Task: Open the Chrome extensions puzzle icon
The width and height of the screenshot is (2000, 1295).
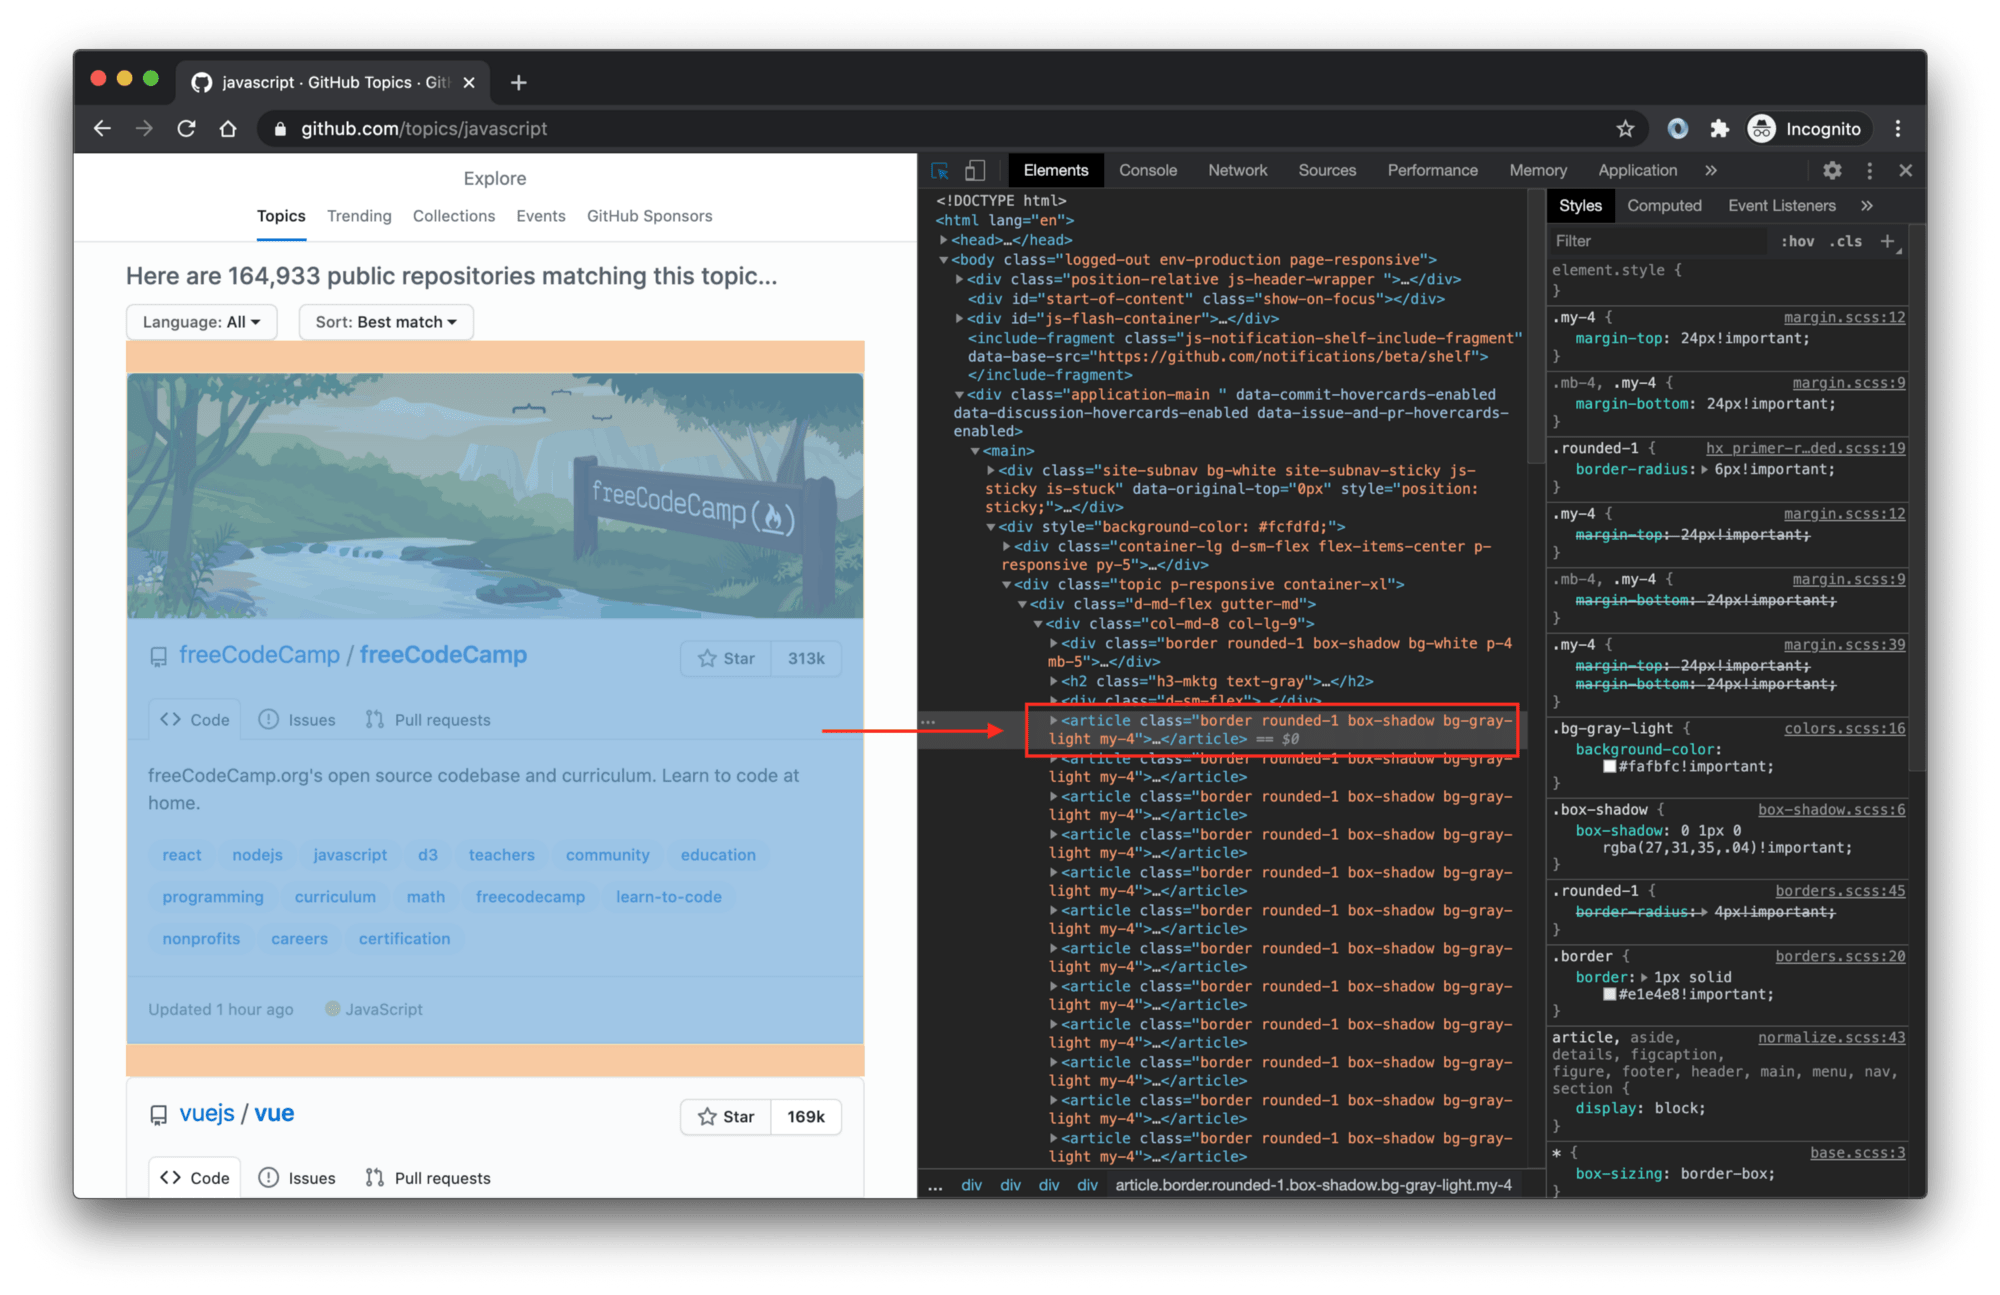Action: click(x=1721, y=128)
